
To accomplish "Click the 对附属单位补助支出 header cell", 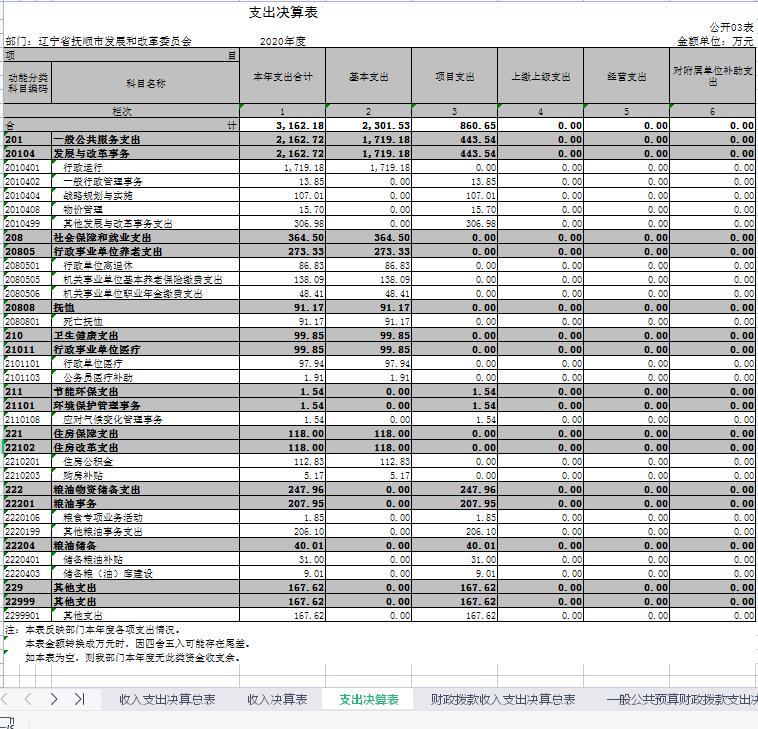I will click(713, 77).
